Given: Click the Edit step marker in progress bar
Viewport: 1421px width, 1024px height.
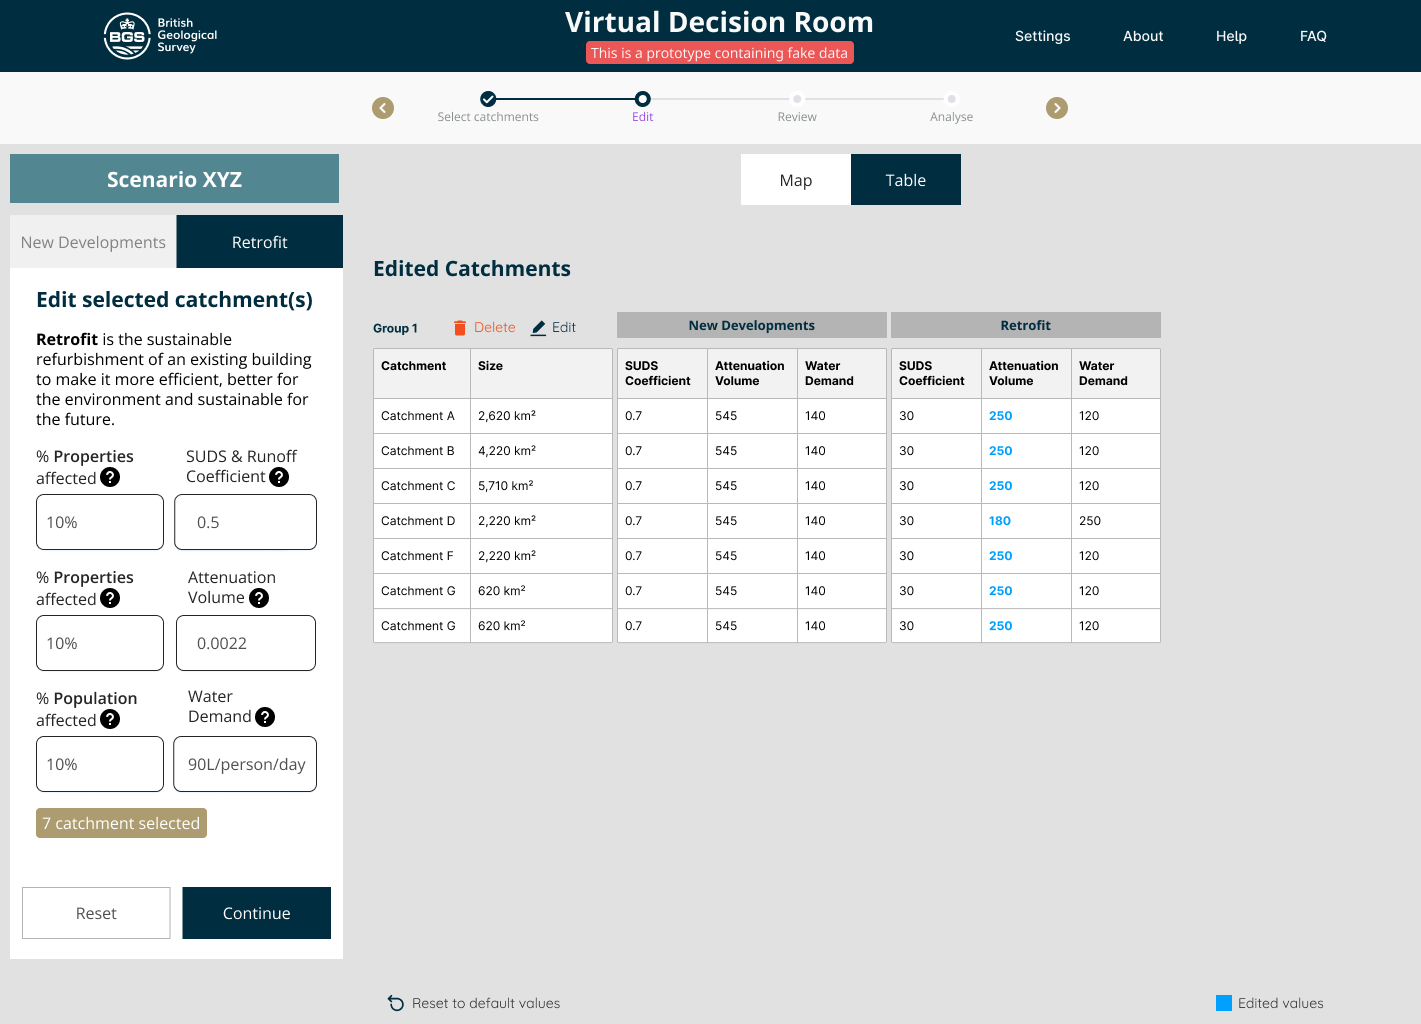Looking at the screenshot, I should pyautogui.click(x=643, y=99).
